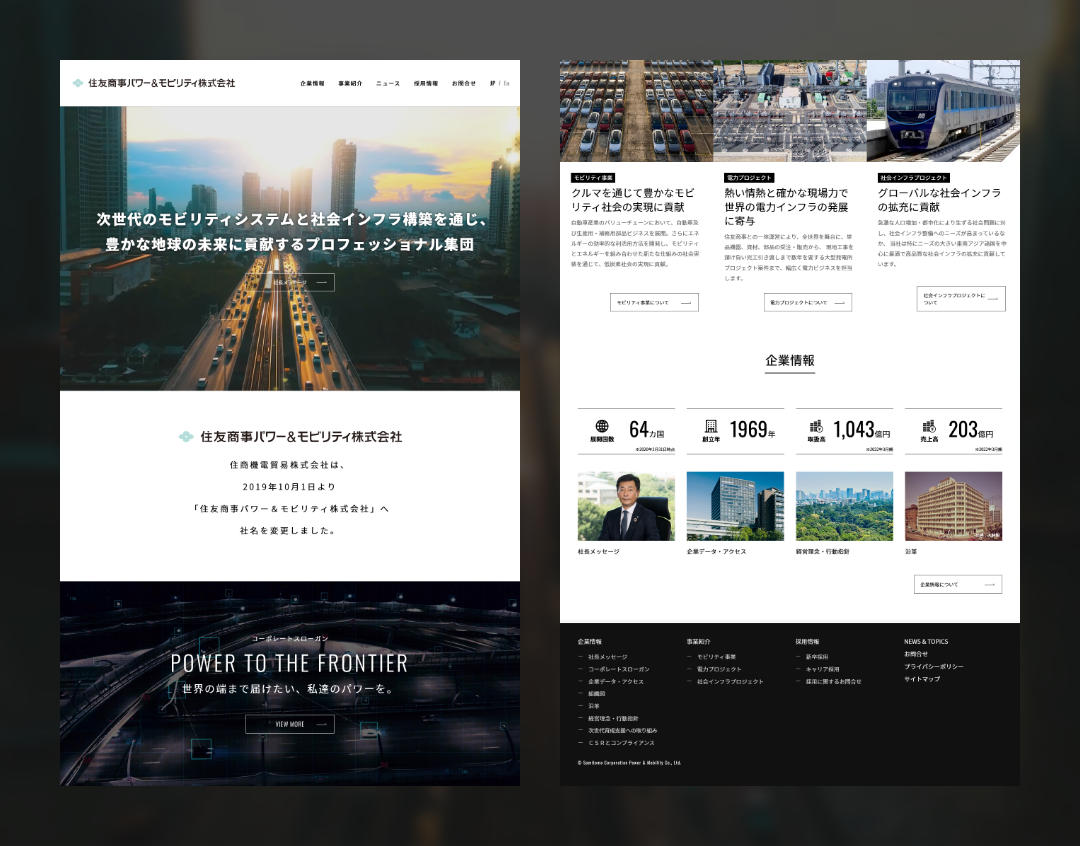The width and height of the screenshot is (1080, 846).
Task: Open the 採用情報 header menu item
Action: [x=426, y=83]
